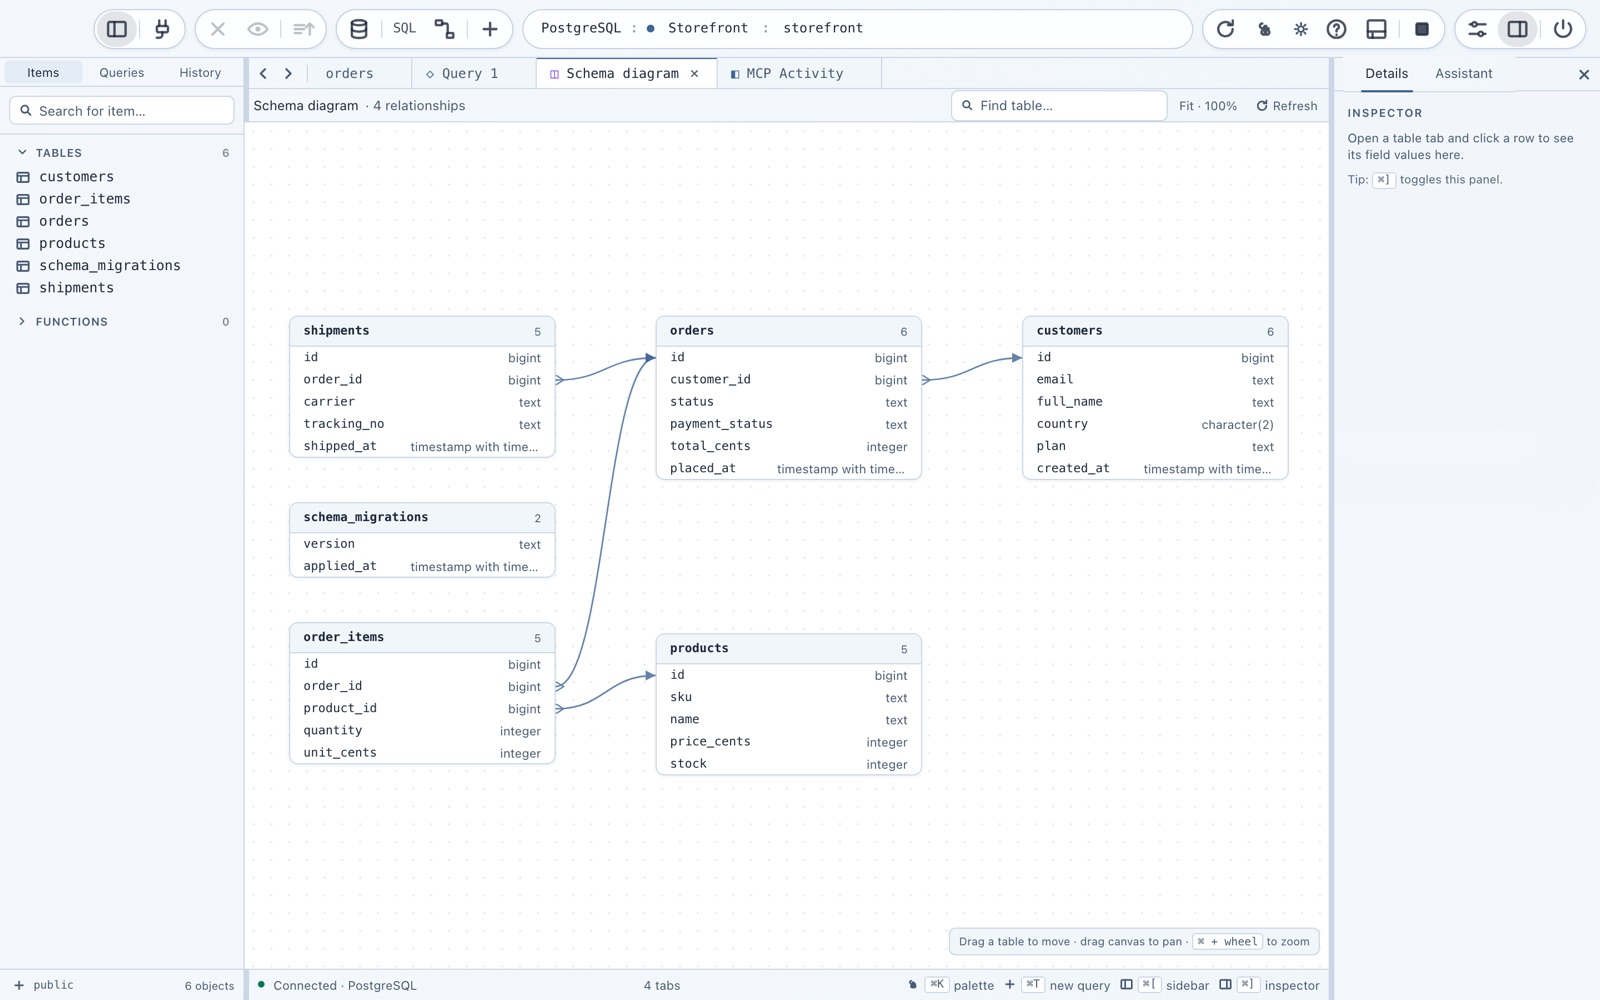Switch to the History sidebar tab
1600x1000 pixels.
coord(200,73)
